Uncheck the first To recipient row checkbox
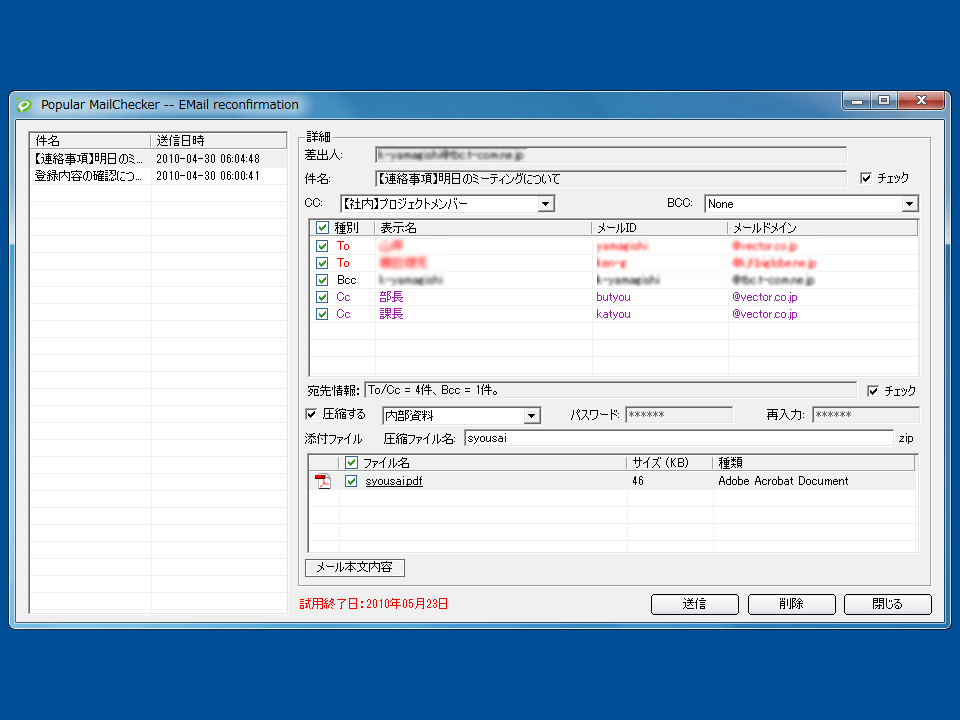 point(322,246)
